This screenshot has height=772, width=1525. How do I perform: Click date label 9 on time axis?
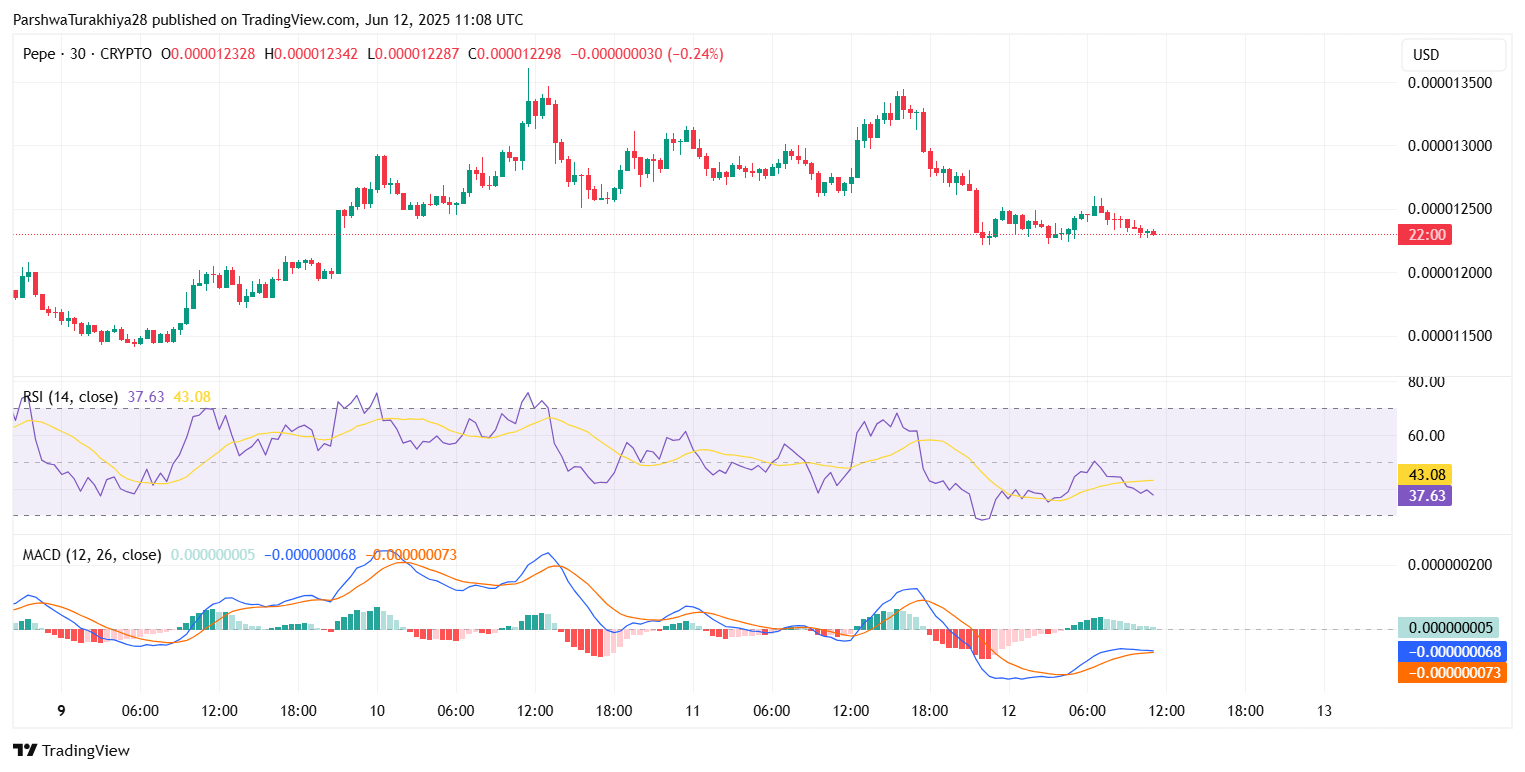(x=62, y=711)
